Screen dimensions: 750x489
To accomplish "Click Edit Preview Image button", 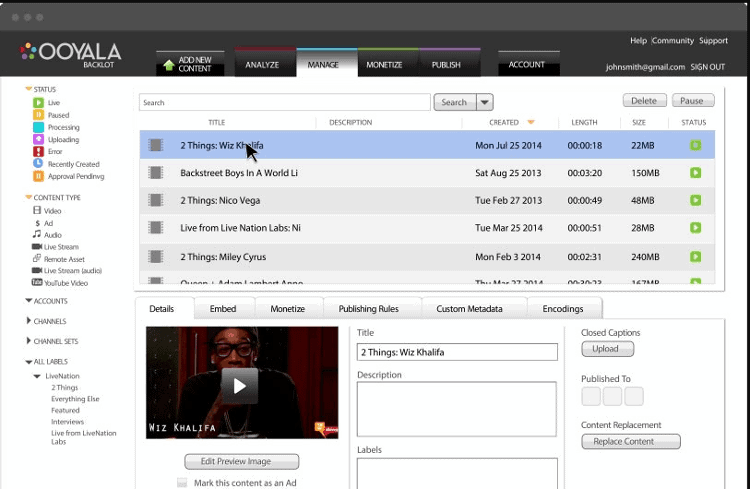I will coord(242,461).
